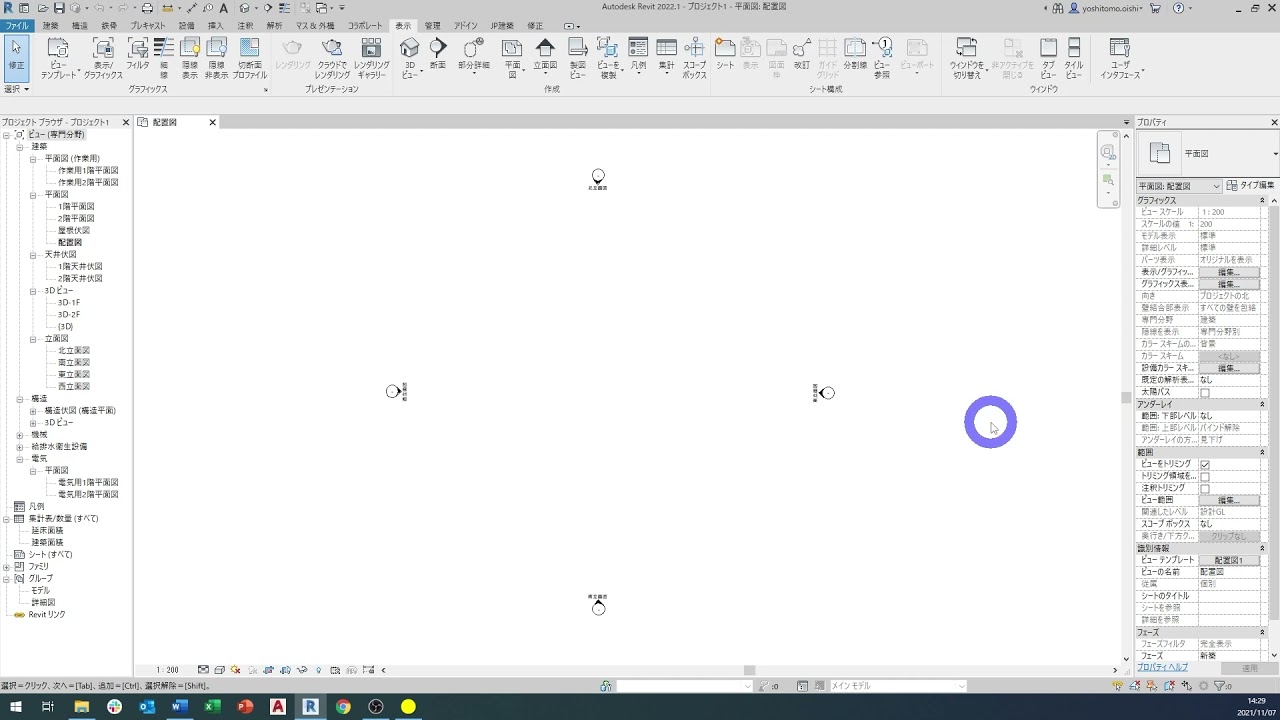
Task: Switch to the アドイン ribbon tab
Action: click(x=466, y=26)
